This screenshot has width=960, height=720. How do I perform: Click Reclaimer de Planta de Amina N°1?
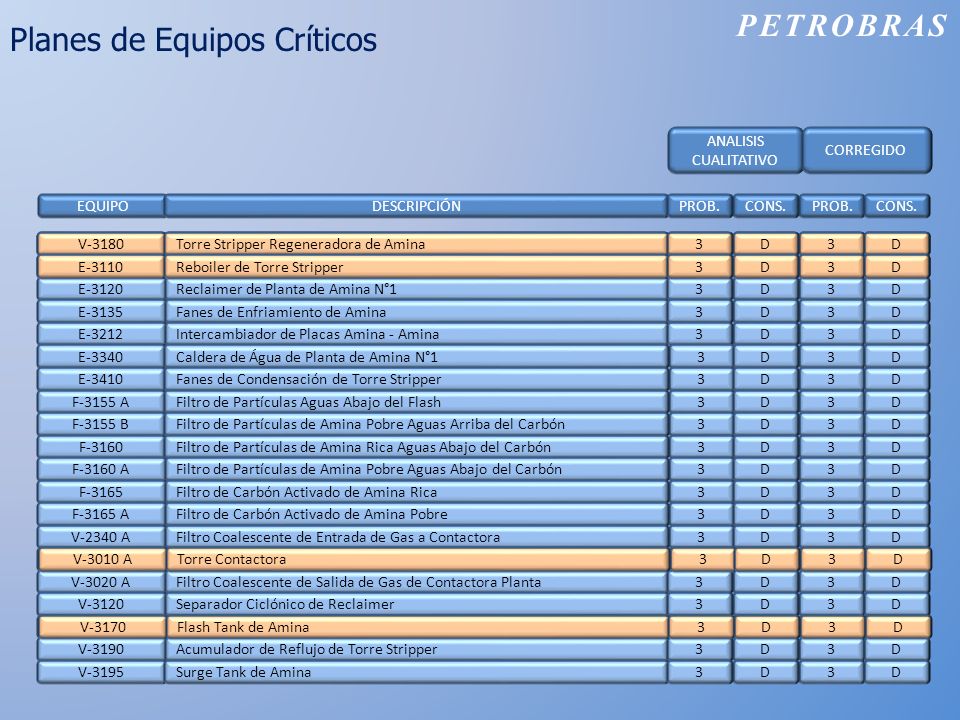[x=416, y=289]
